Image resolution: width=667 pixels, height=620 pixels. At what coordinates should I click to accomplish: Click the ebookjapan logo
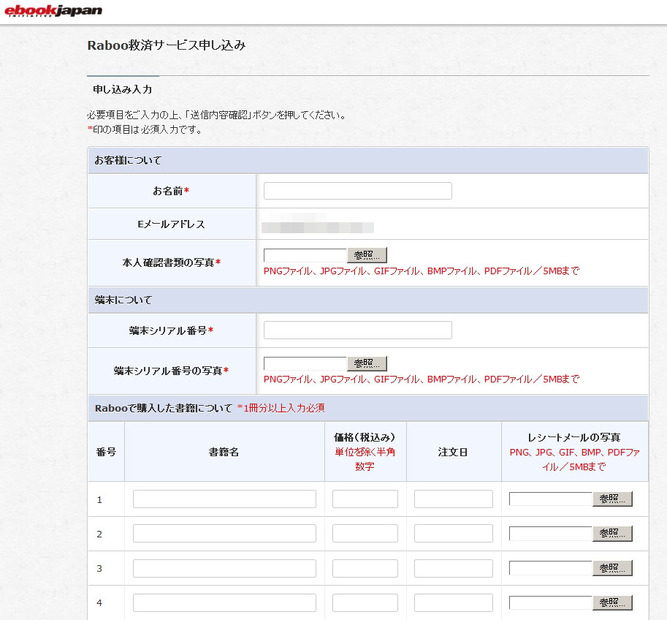point(53,10)
